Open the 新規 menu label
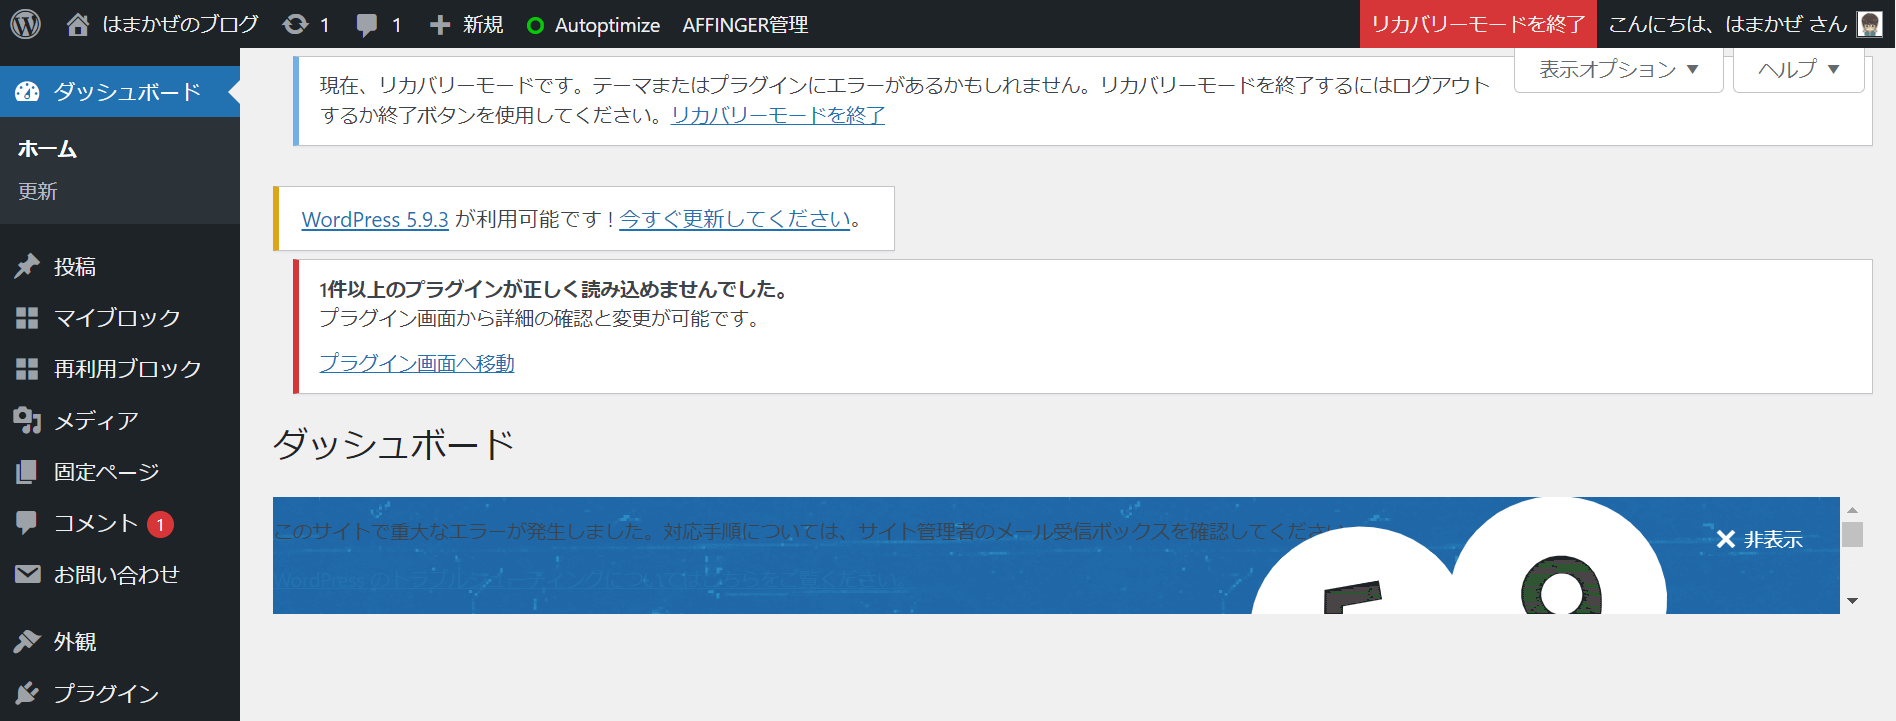 [483, 25]
